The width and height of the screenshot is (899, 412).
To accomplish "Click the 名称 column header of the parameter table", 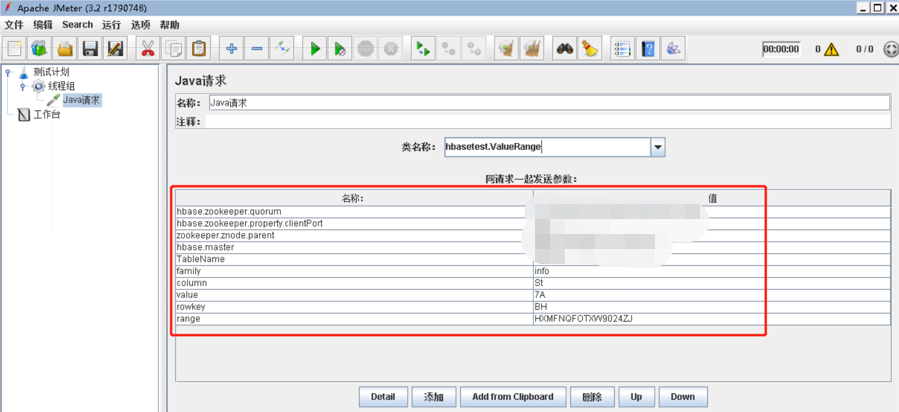I will coord(354,198).
